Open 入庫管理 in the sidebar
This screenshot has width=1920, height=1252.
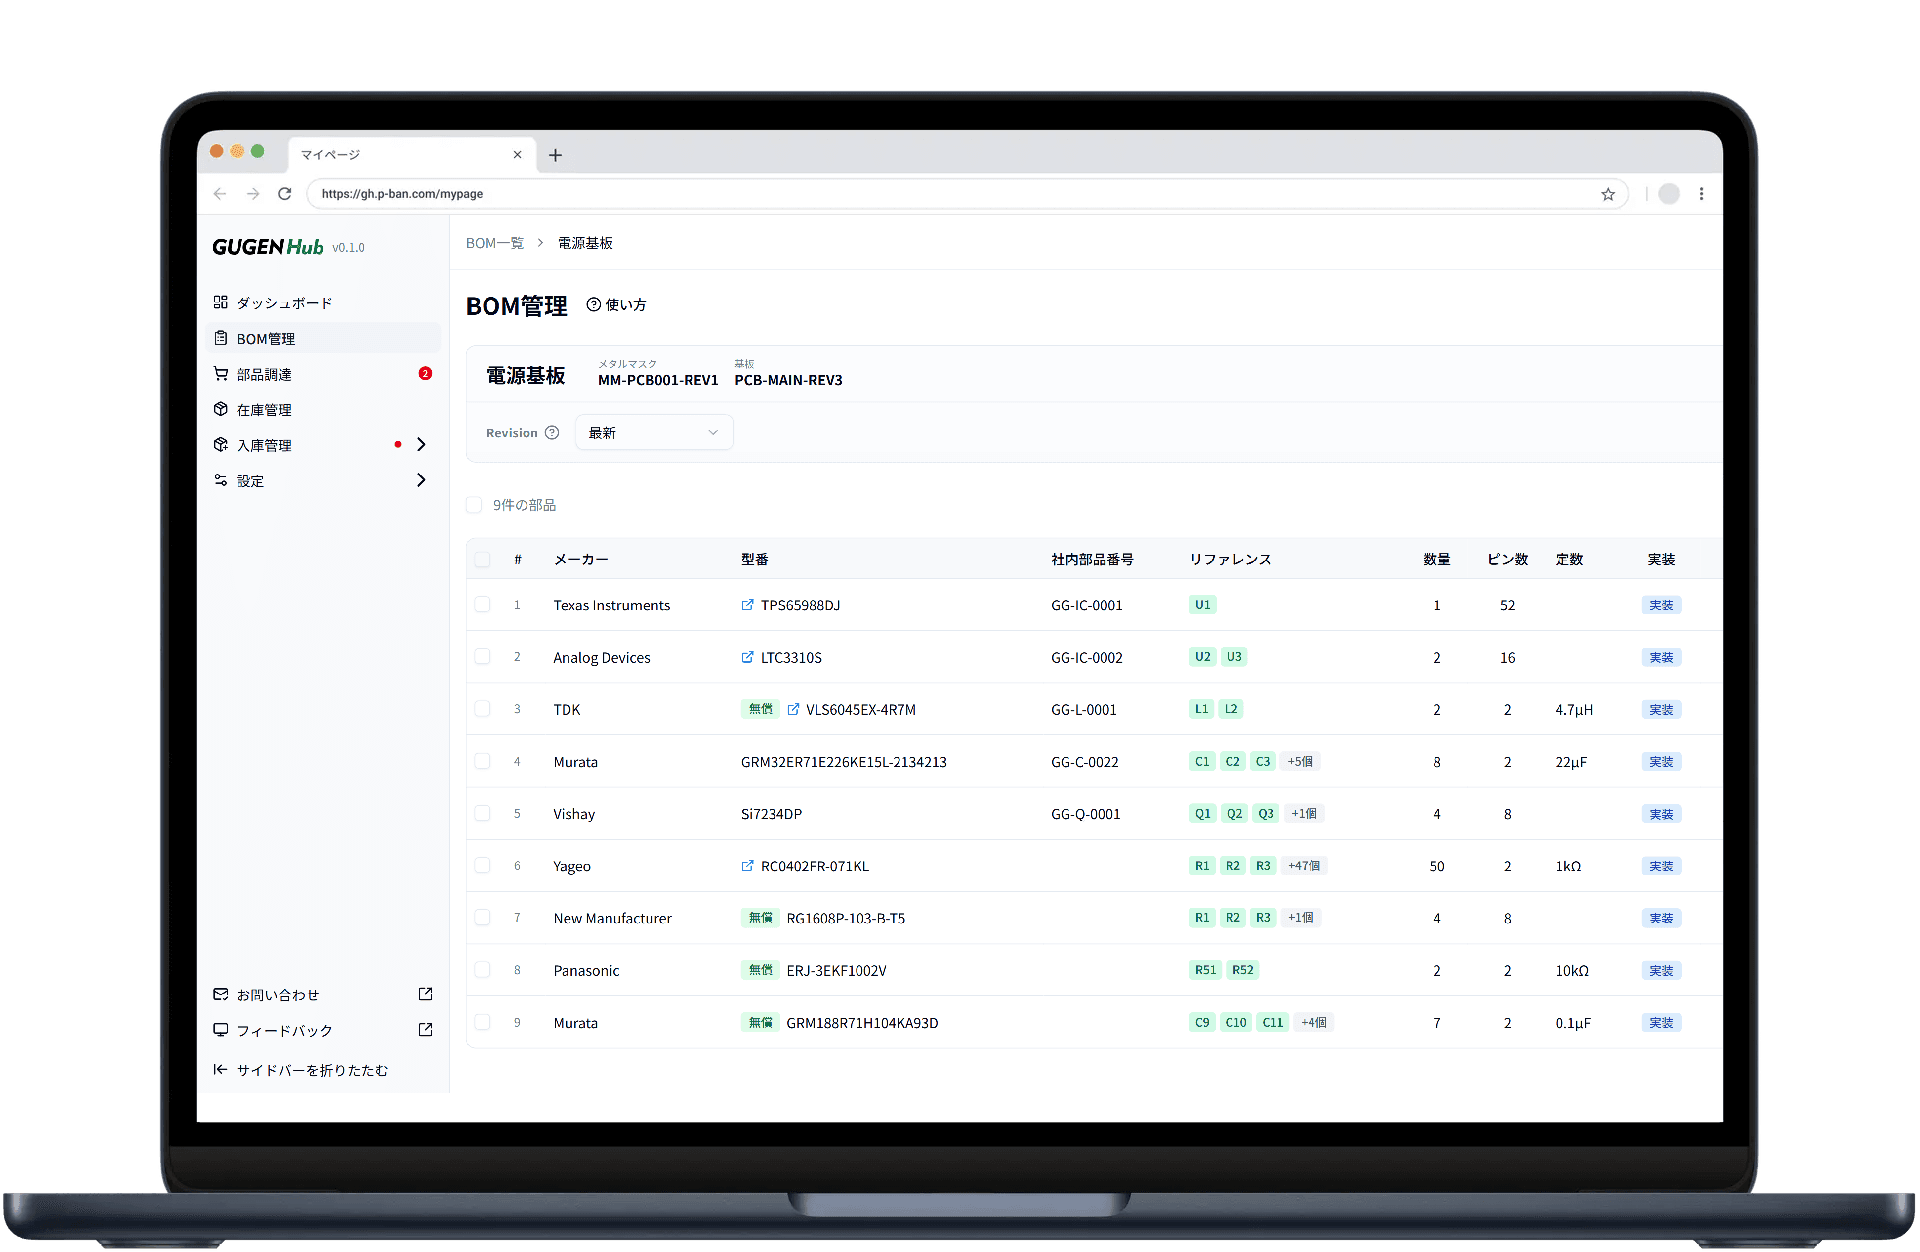pos(323,445)
